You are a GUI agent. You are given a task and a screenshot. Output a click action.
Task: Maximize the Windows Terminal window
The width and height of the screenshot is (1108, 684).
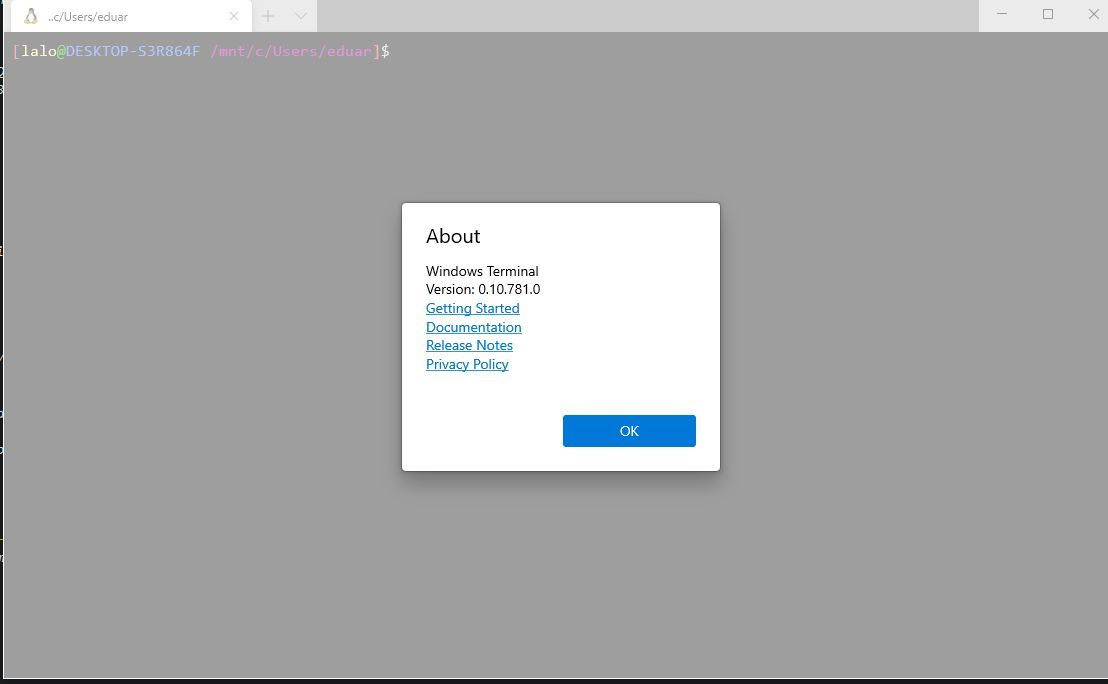pos(1048,14)
